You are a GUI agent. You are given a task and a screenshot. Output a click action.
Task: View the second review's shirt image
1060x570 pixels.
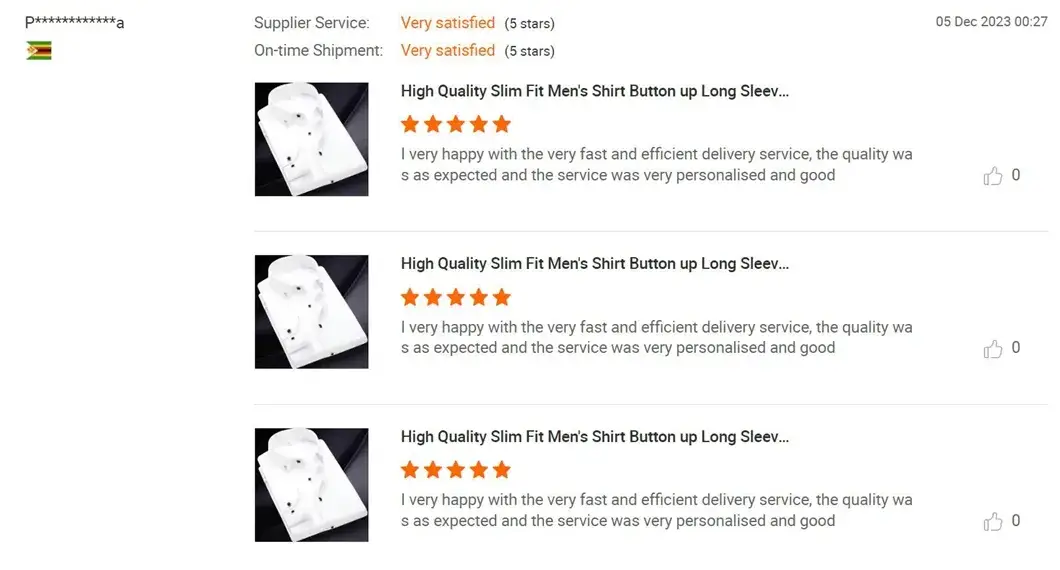click(x=312, y=312)
